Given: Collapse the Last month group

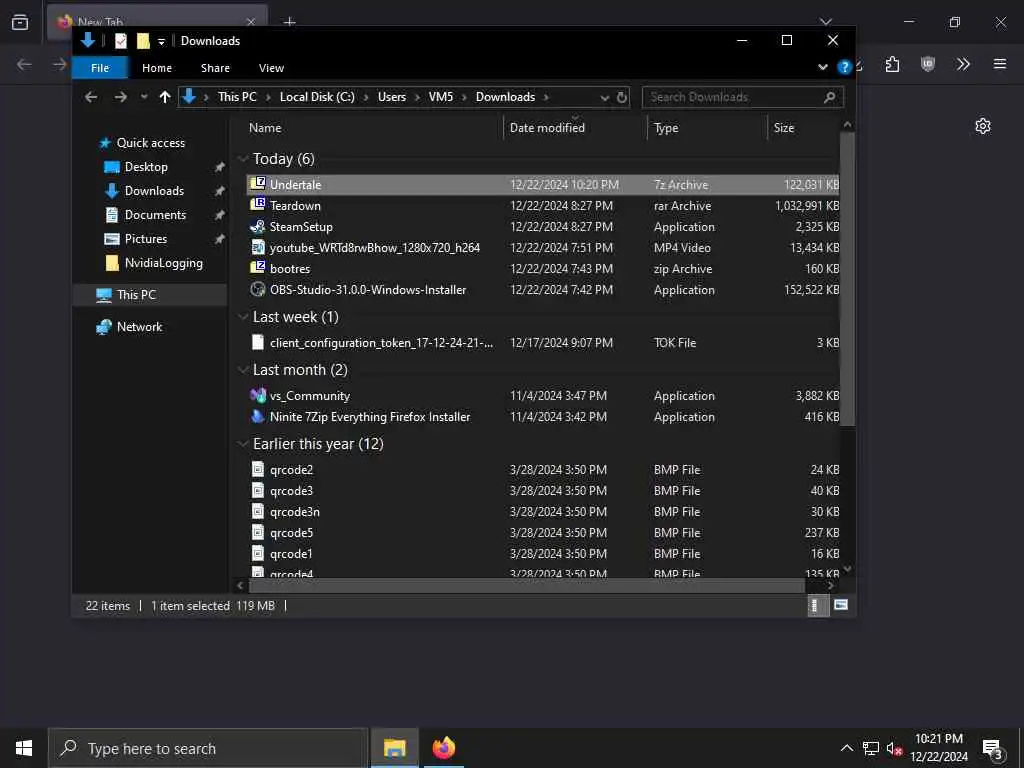Looking at the screenshot, I should click(243, 370).
